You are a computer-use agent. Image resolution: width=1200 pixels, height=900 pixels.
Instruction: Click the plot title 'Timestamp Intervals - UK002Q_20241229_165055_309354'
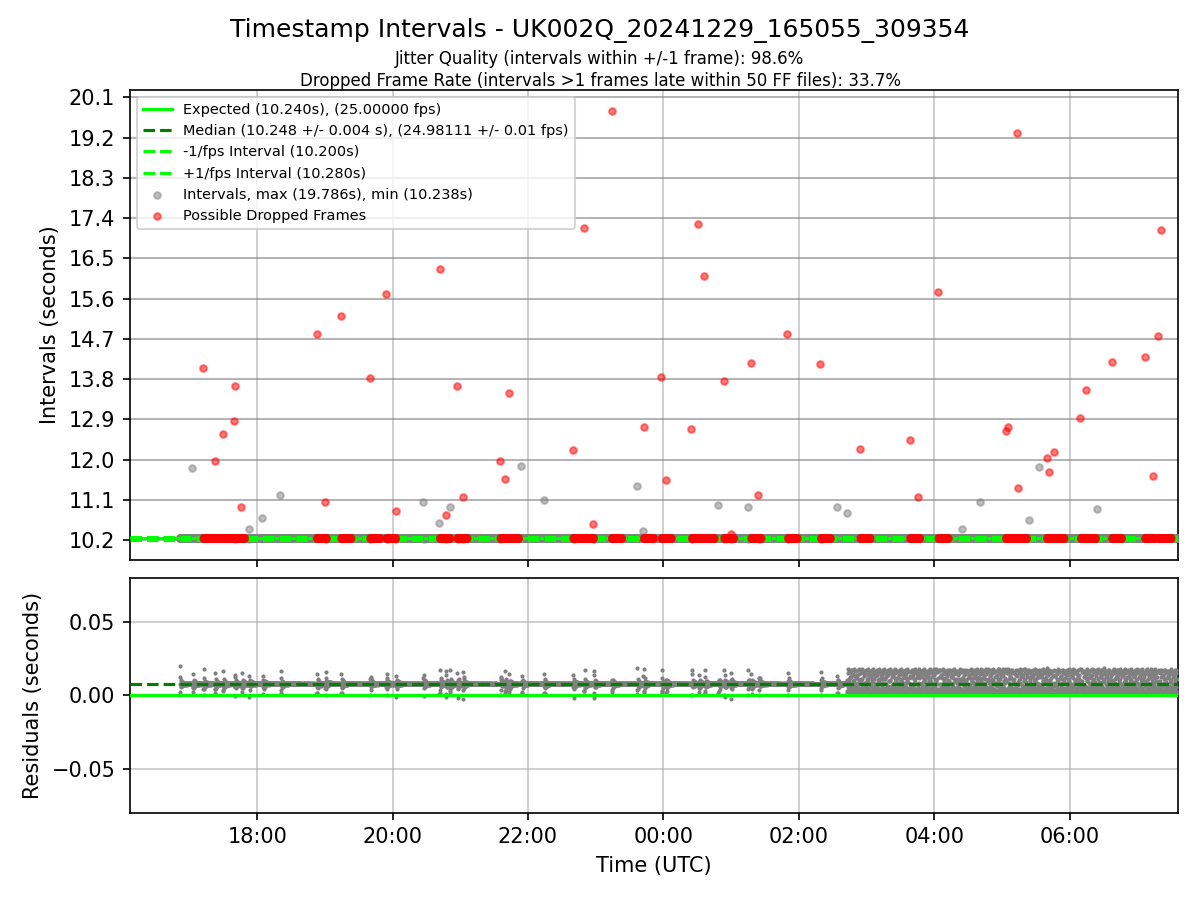click(599, 29)
